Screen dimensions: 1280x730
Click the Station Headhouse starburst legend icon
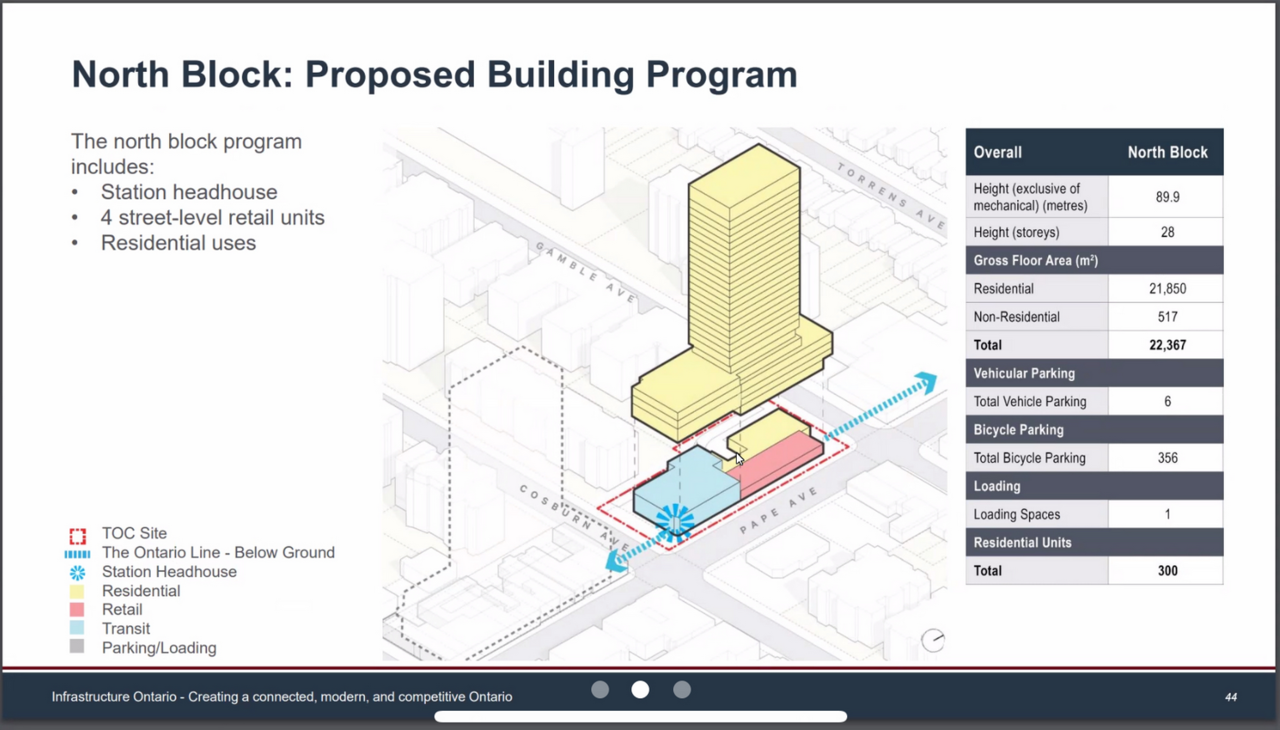tap(77, 572)
